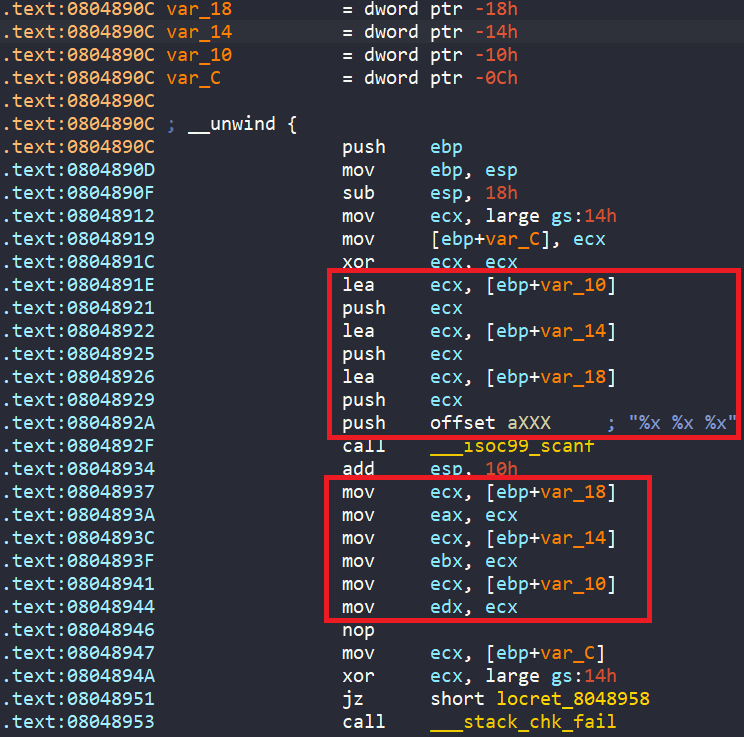Select the mov edx, ecx instruction
The image size is (744, 737).
coord(429,607)
